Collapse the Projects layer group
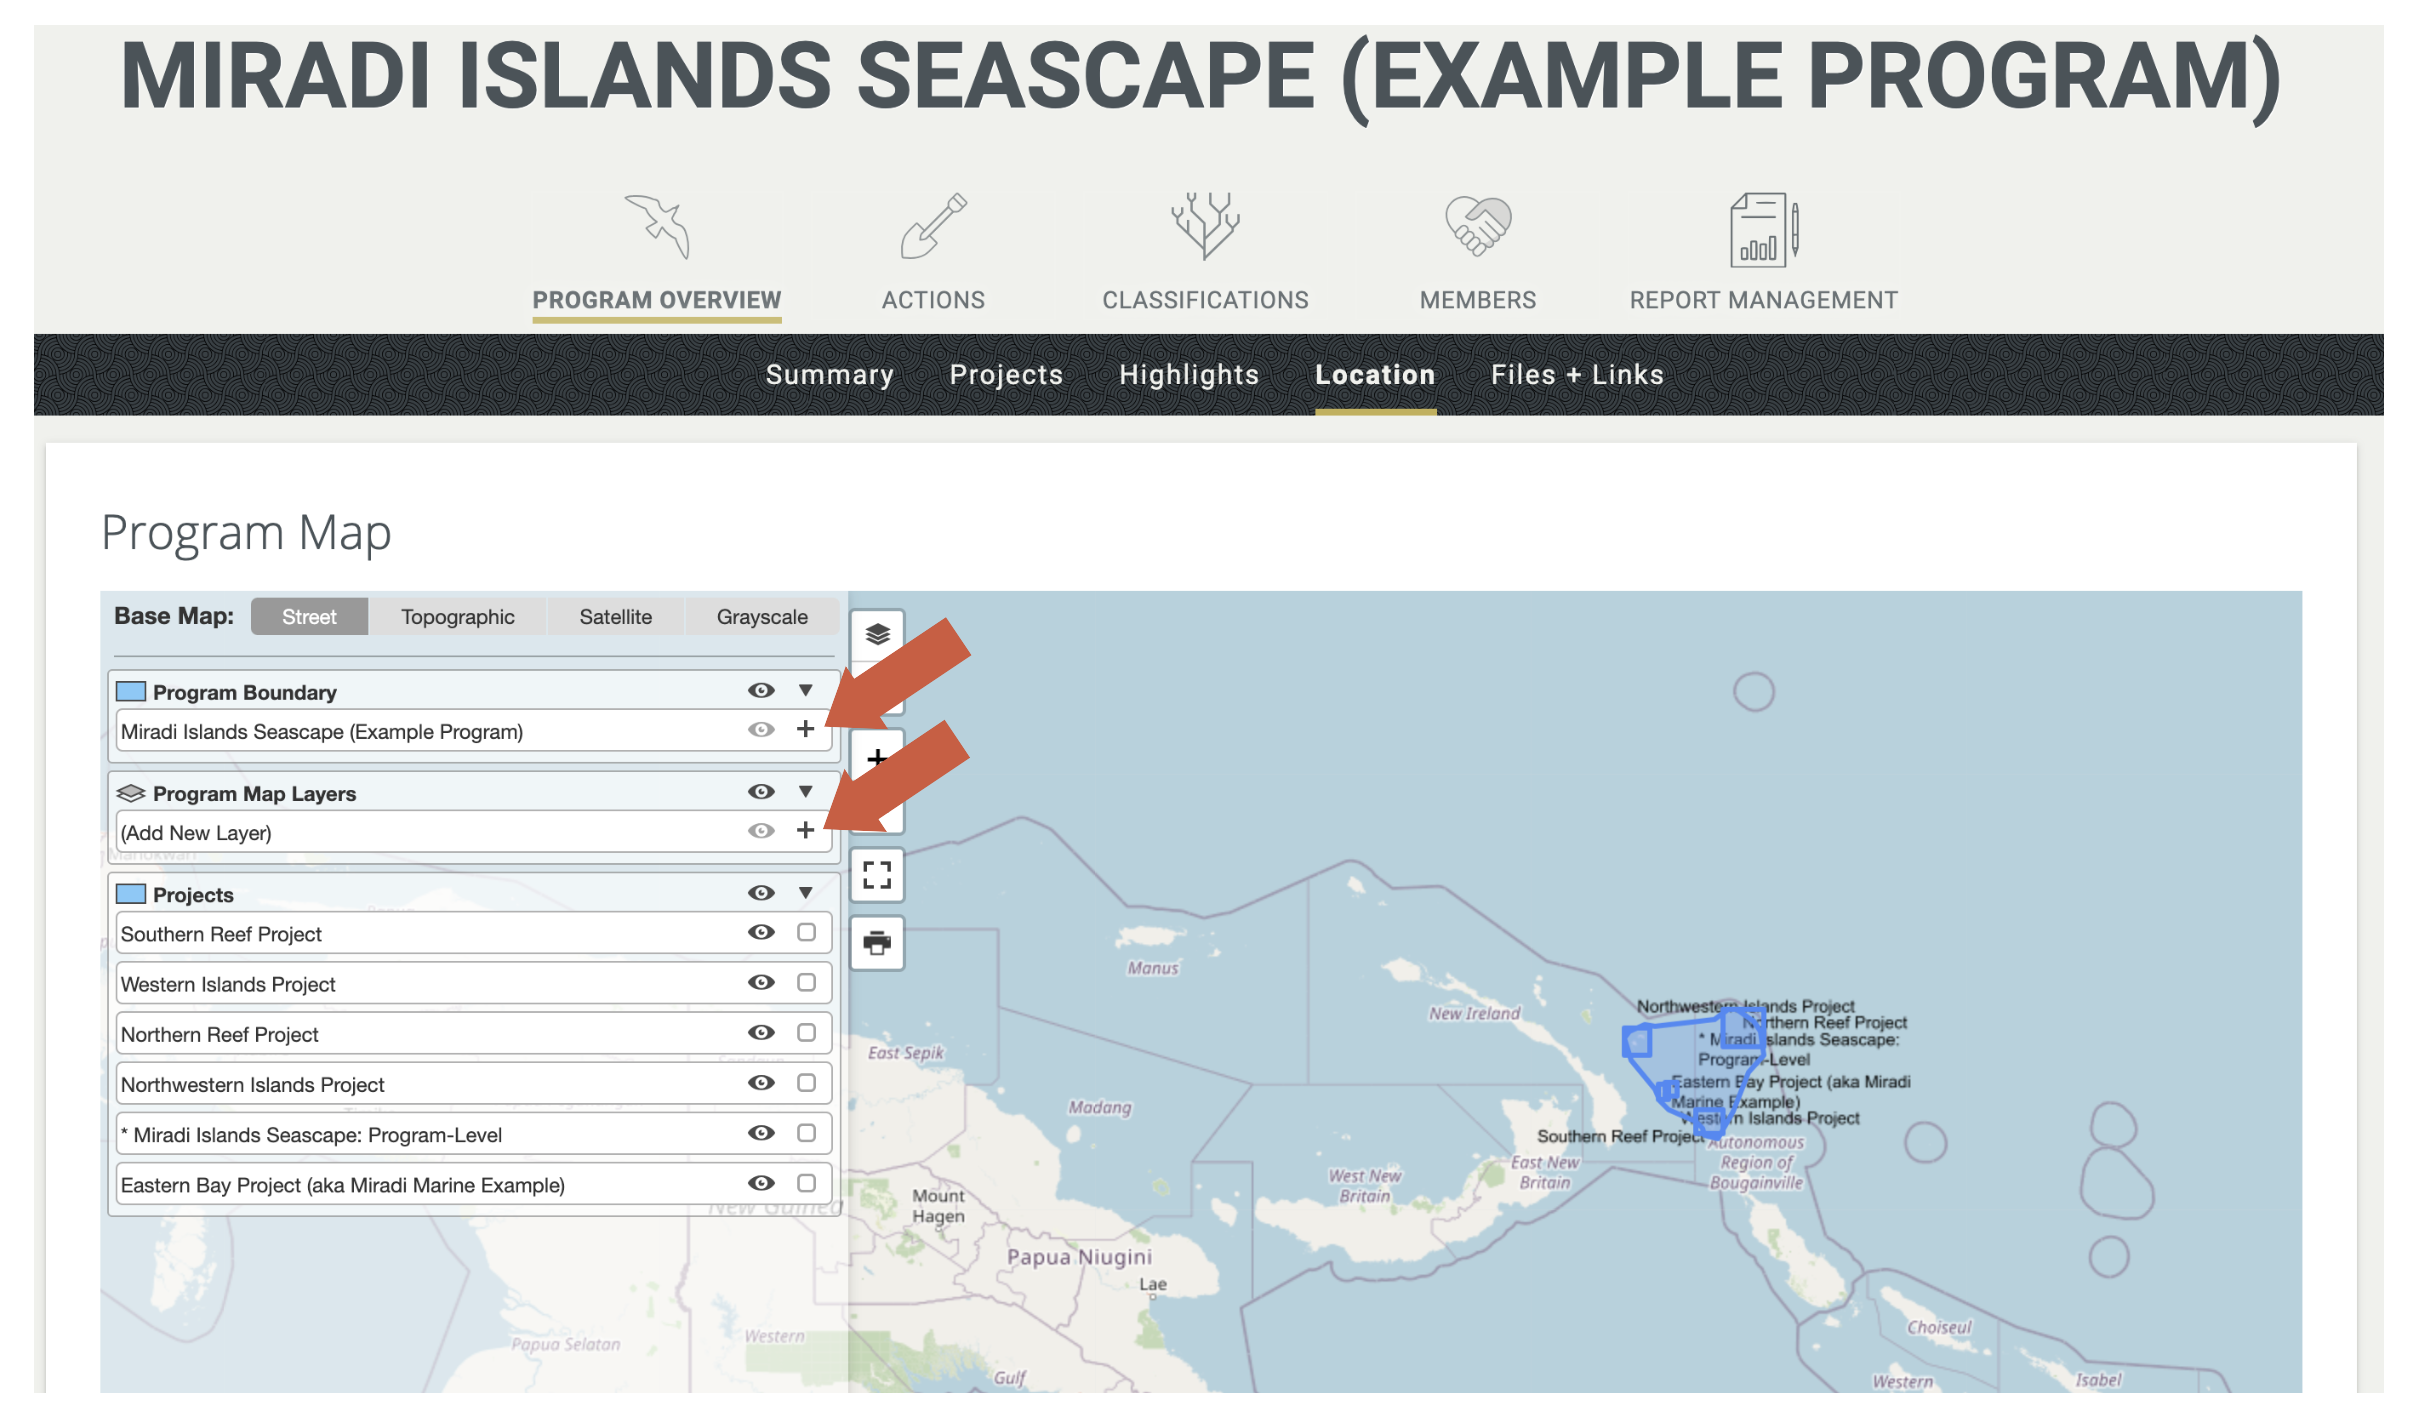 click(x=807, y=893)
